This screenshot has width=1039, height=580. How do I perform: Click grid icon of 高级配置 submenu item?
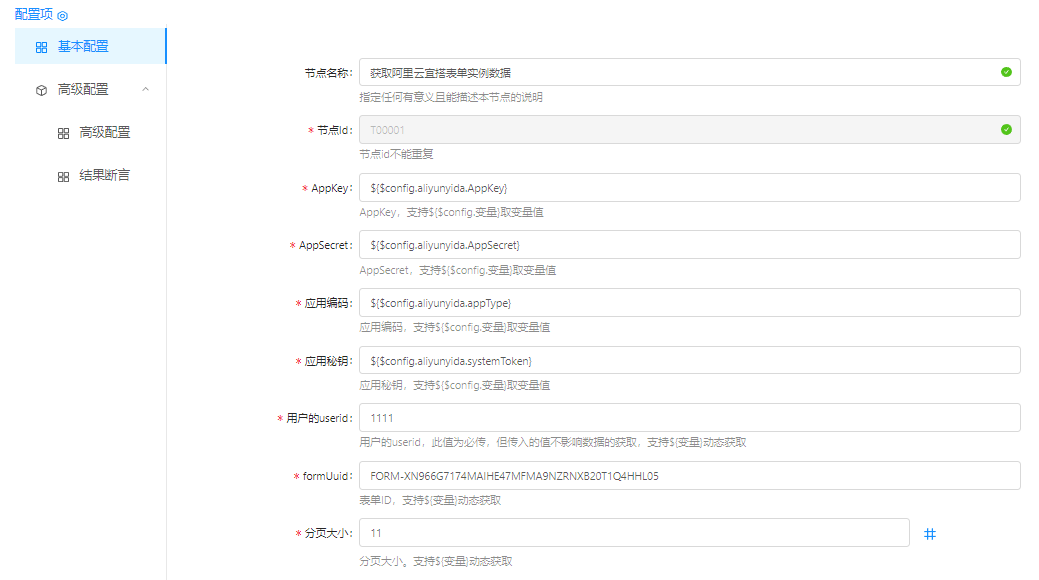point(63,133)
